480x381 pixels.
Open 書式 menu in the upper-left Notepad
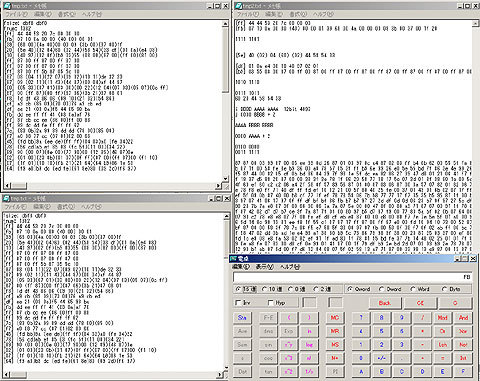(67, 14)
